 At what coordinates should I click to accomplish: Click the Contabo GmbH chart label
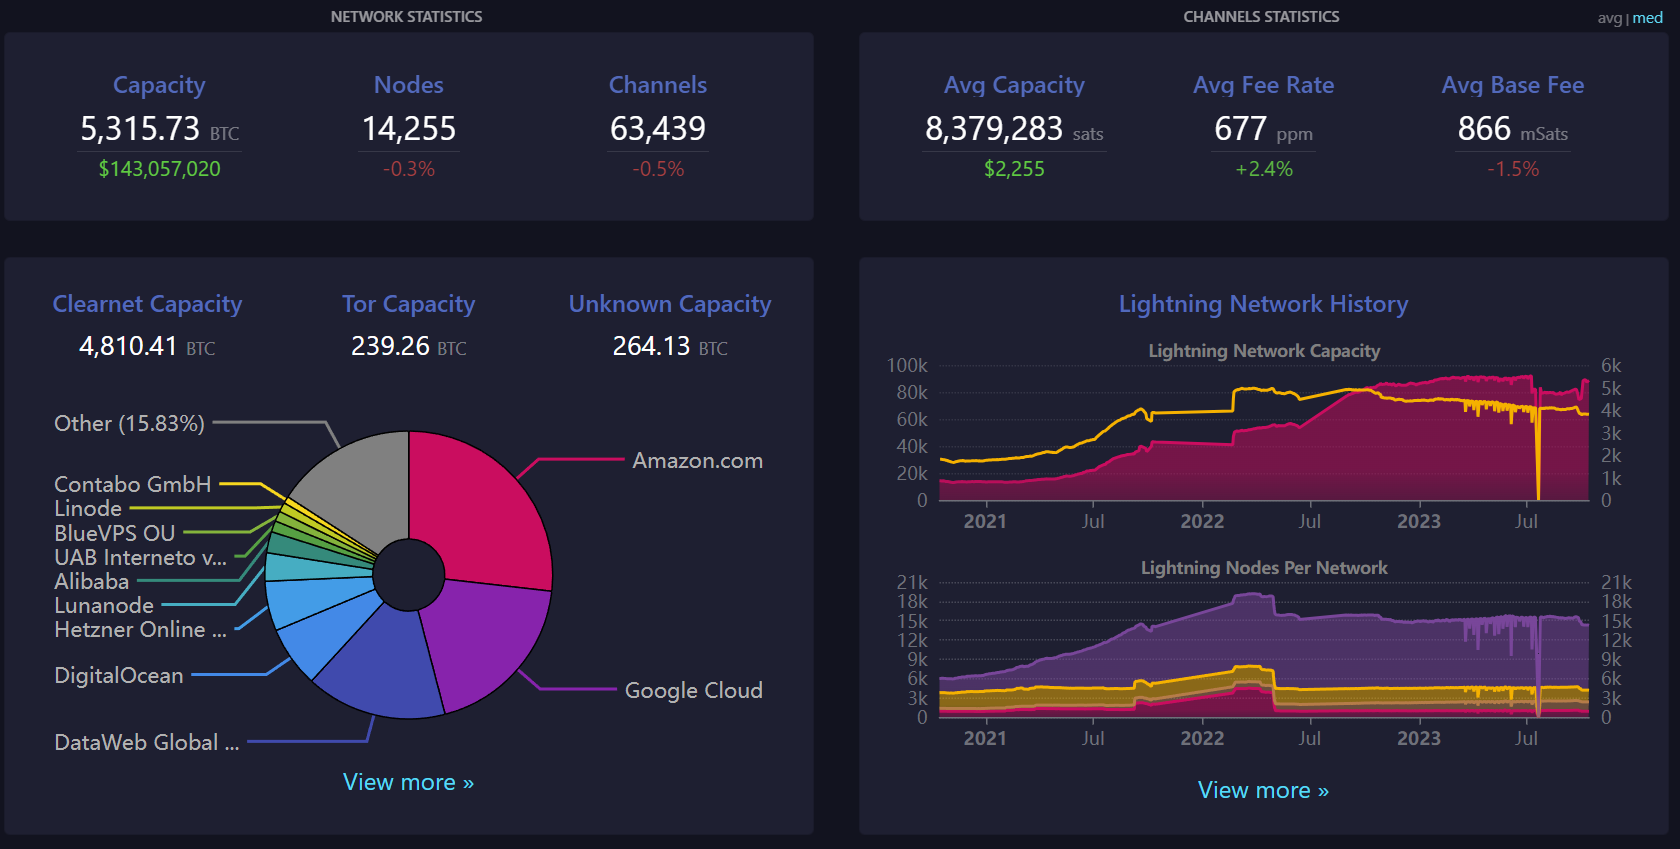click(x=132, y=485)
